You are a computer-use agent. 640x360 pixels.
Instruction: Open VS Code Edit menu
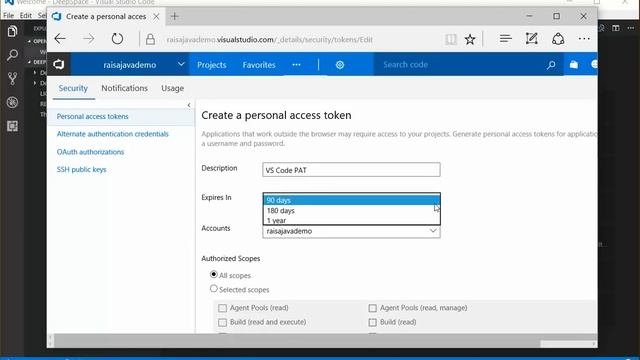point(25,16)
